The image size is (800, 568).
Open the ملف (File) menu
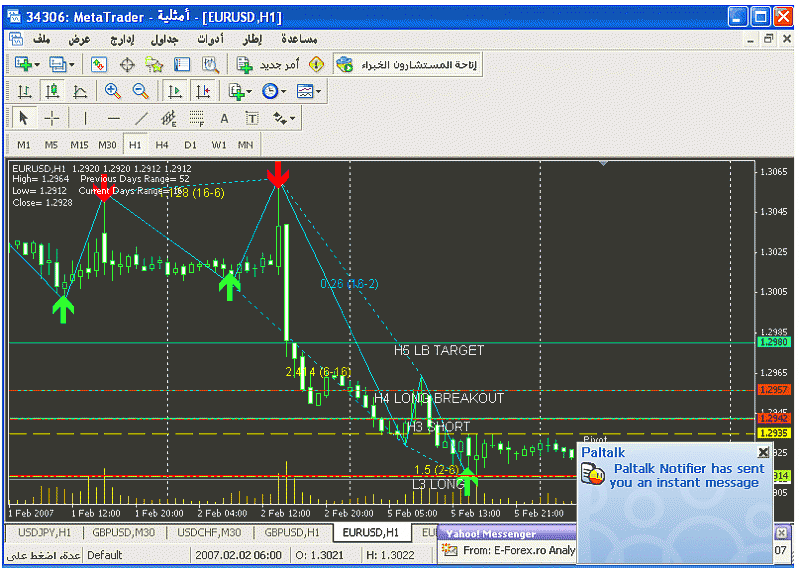[42, 38]
